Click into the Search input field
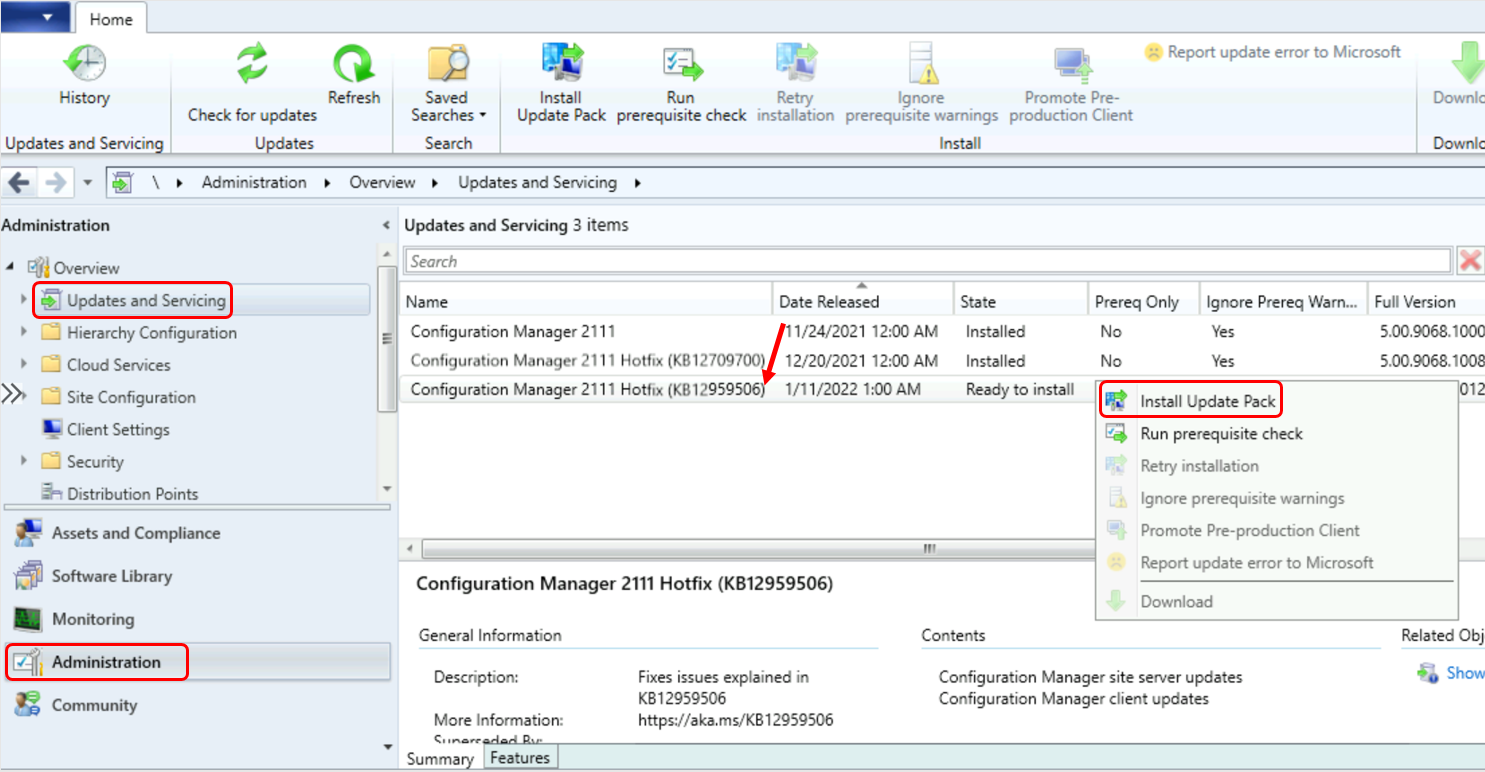 [x=927, y=261]
